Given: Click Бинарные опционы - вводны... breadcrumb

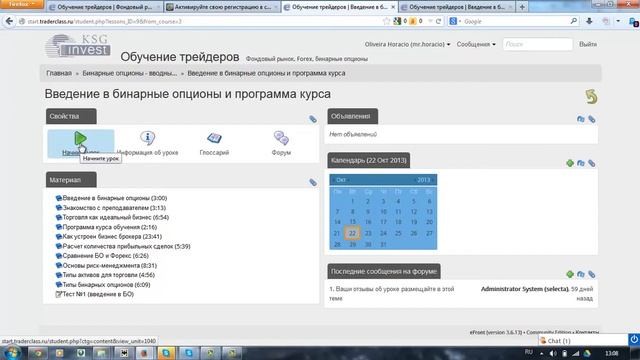Looking at the screenshot, I should pyautogui.click(x=130, y=73).
